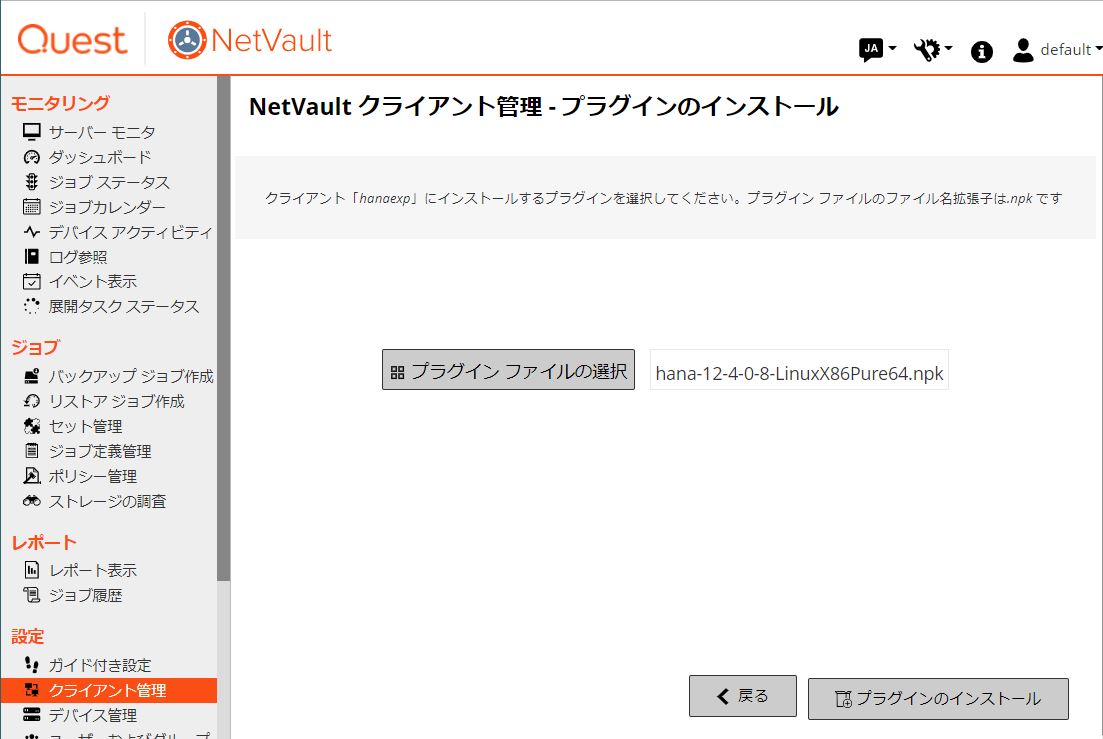Select ログ参照 in the sidebar
The image size is (1103, 739).
(x=78, y=257)
